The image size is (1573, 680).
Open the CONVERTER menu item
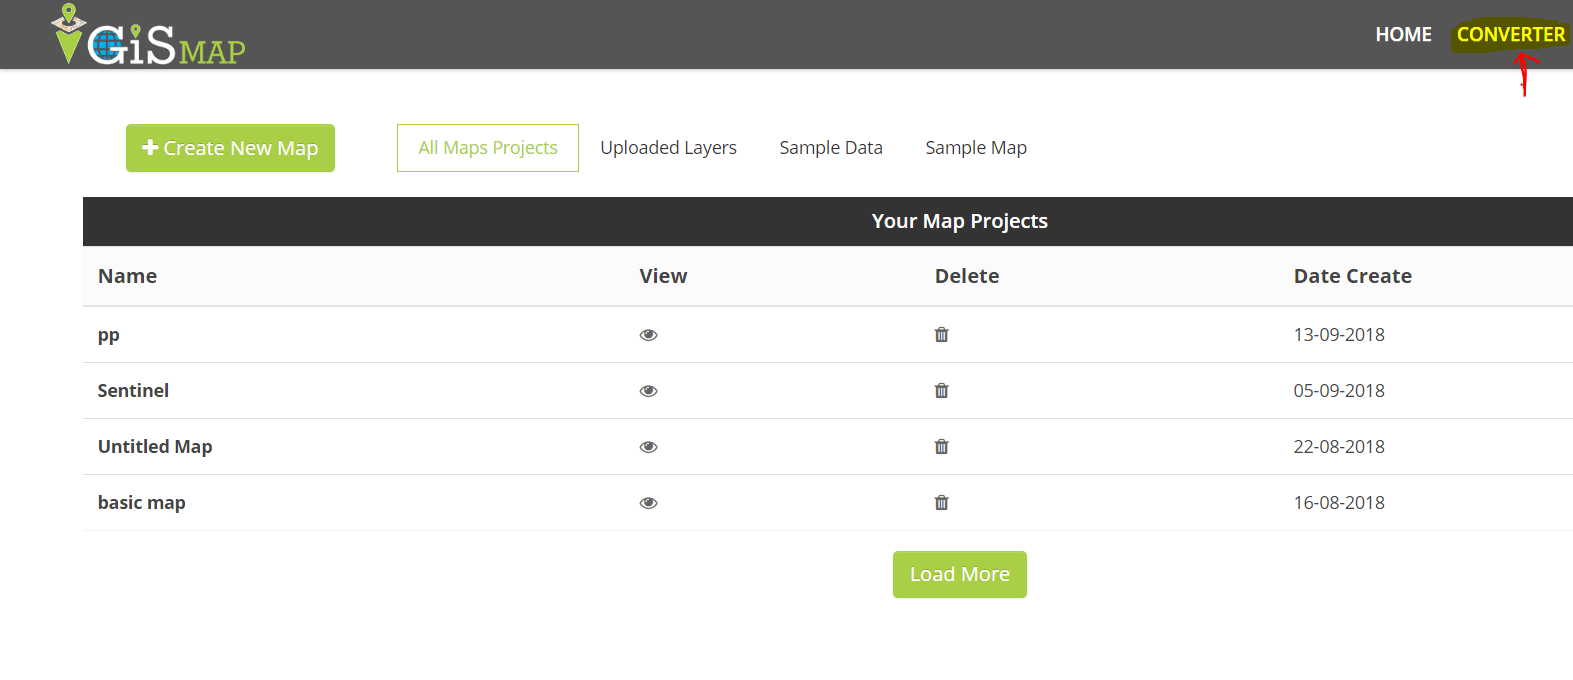(x=1510, y=35)
